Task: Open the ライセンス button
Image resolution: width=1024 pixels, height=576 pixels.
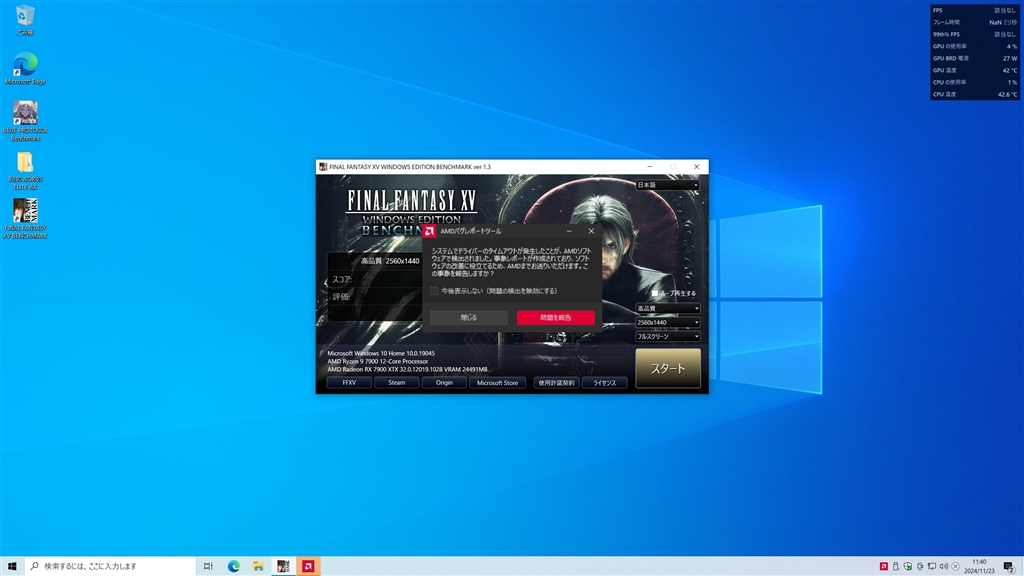Action: click(605, 383)
